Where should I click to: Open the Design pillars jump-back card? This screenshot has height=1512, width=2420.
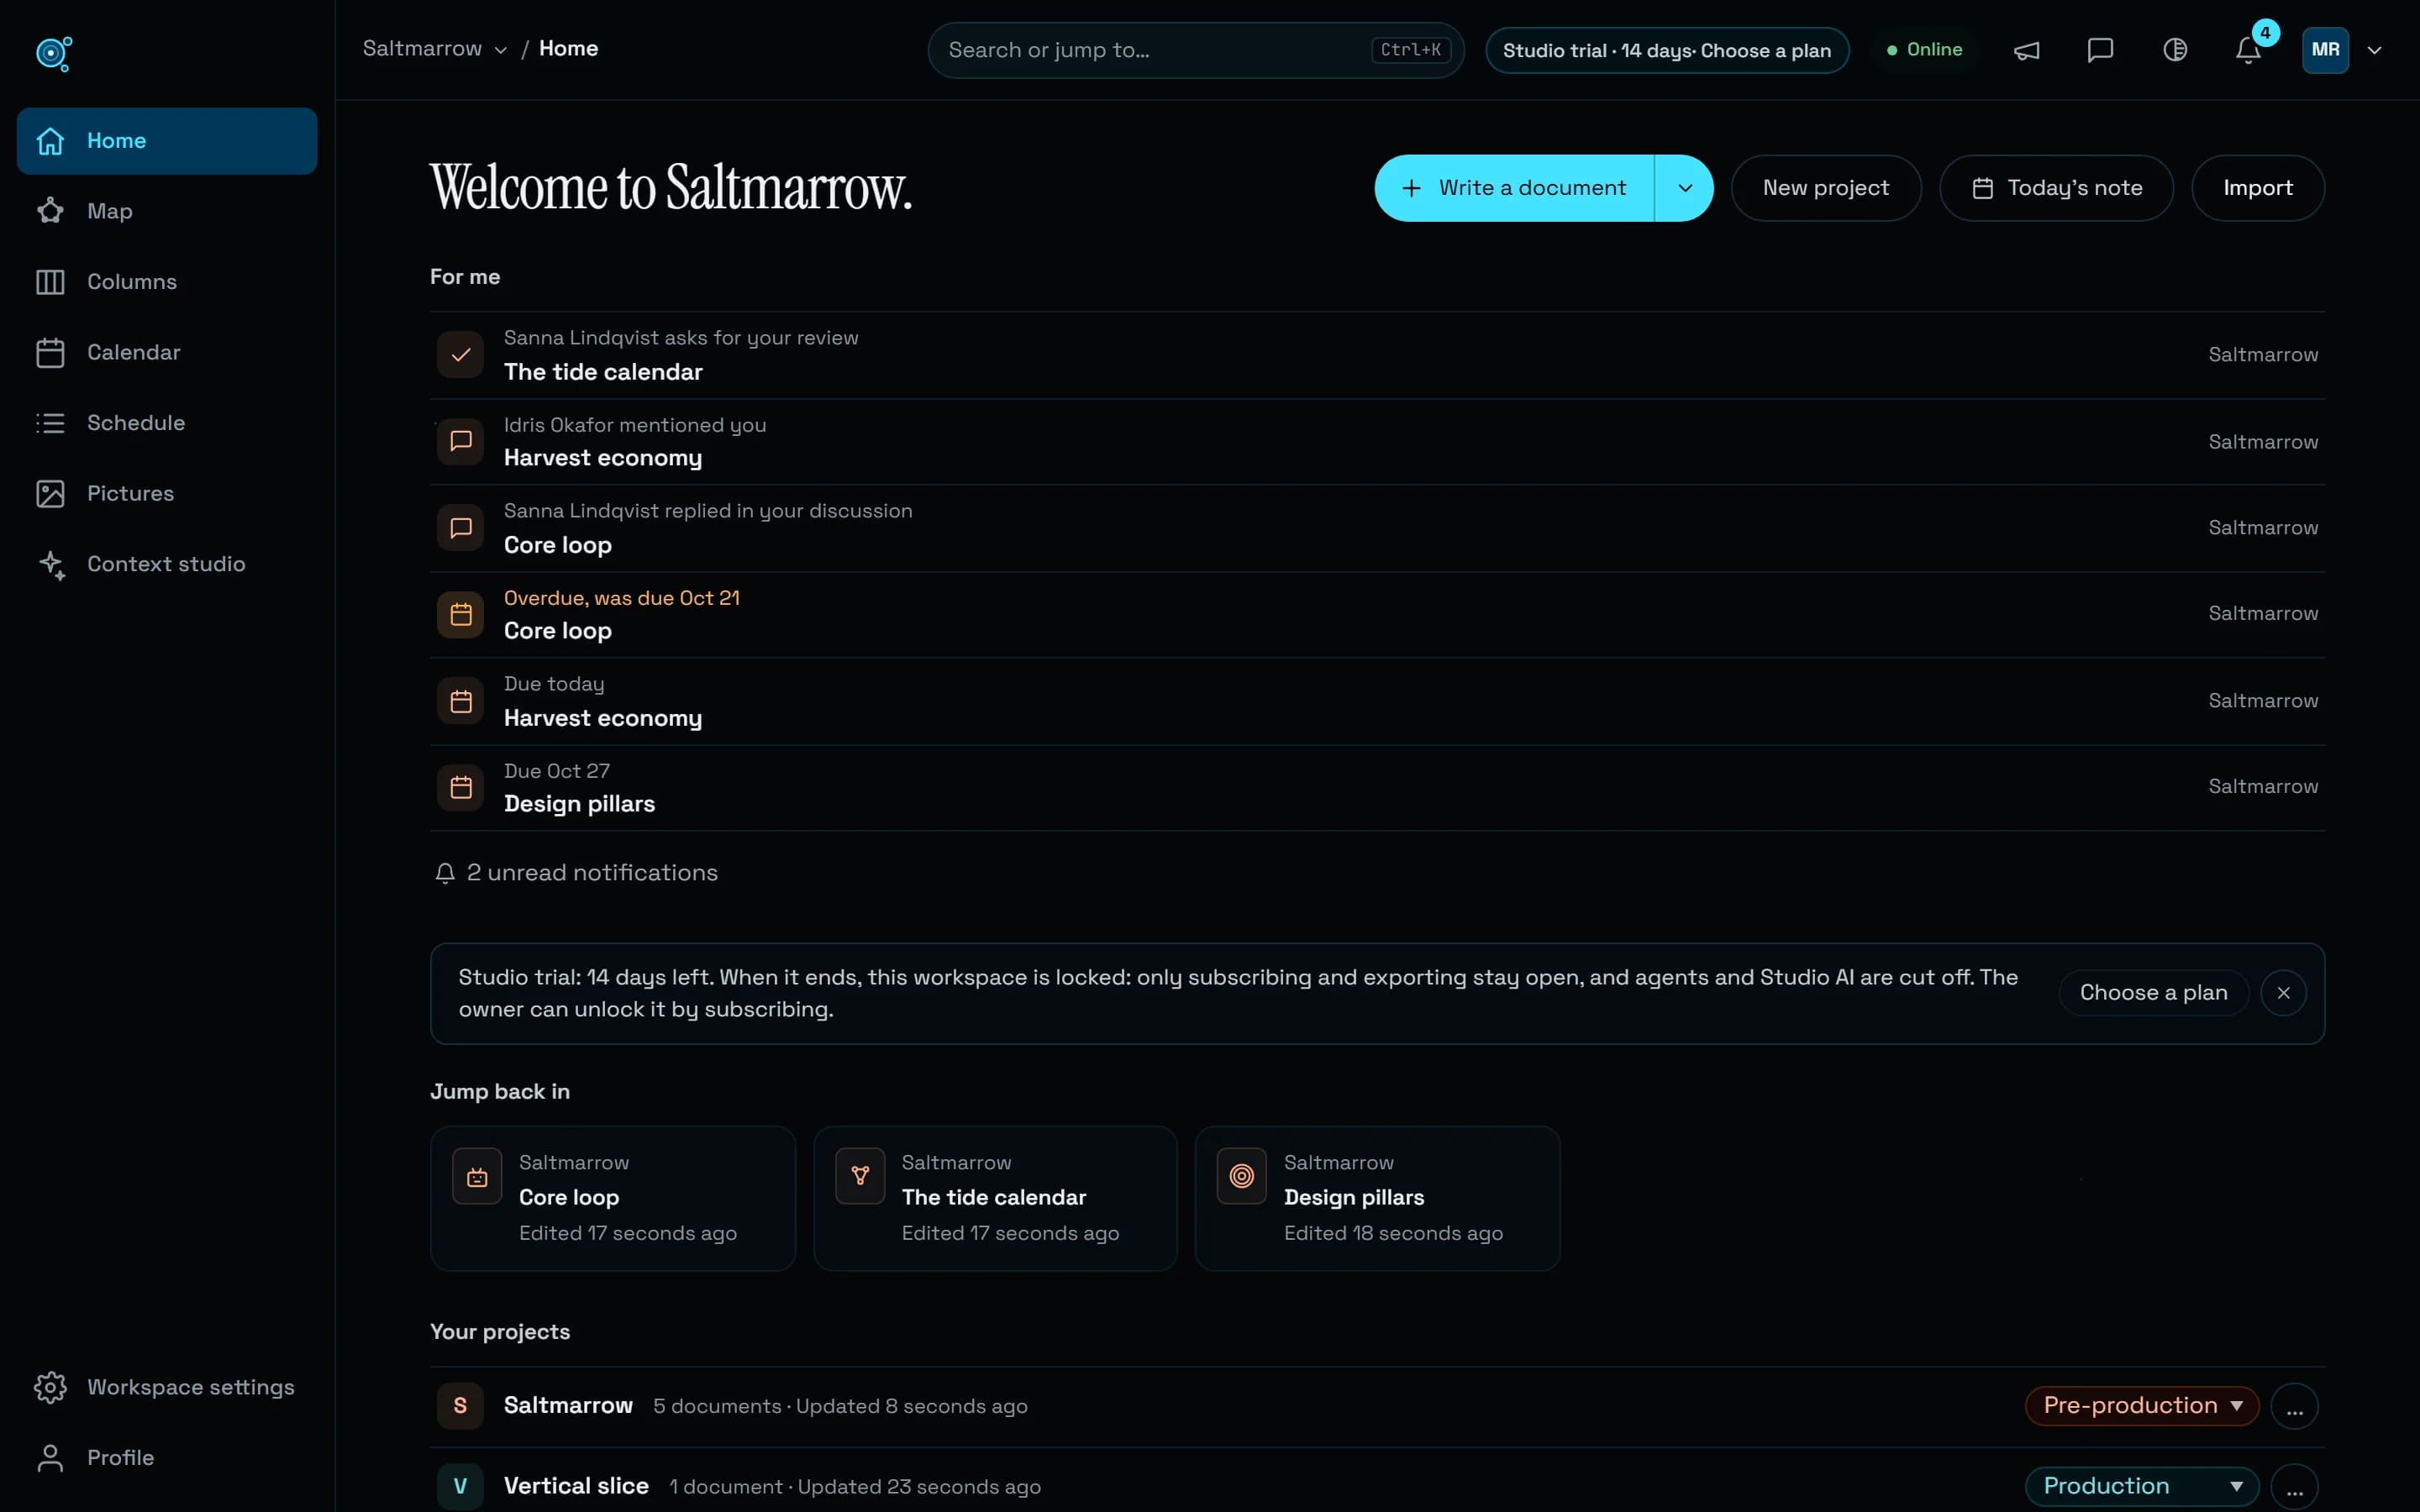[x=1377, y=1198]
